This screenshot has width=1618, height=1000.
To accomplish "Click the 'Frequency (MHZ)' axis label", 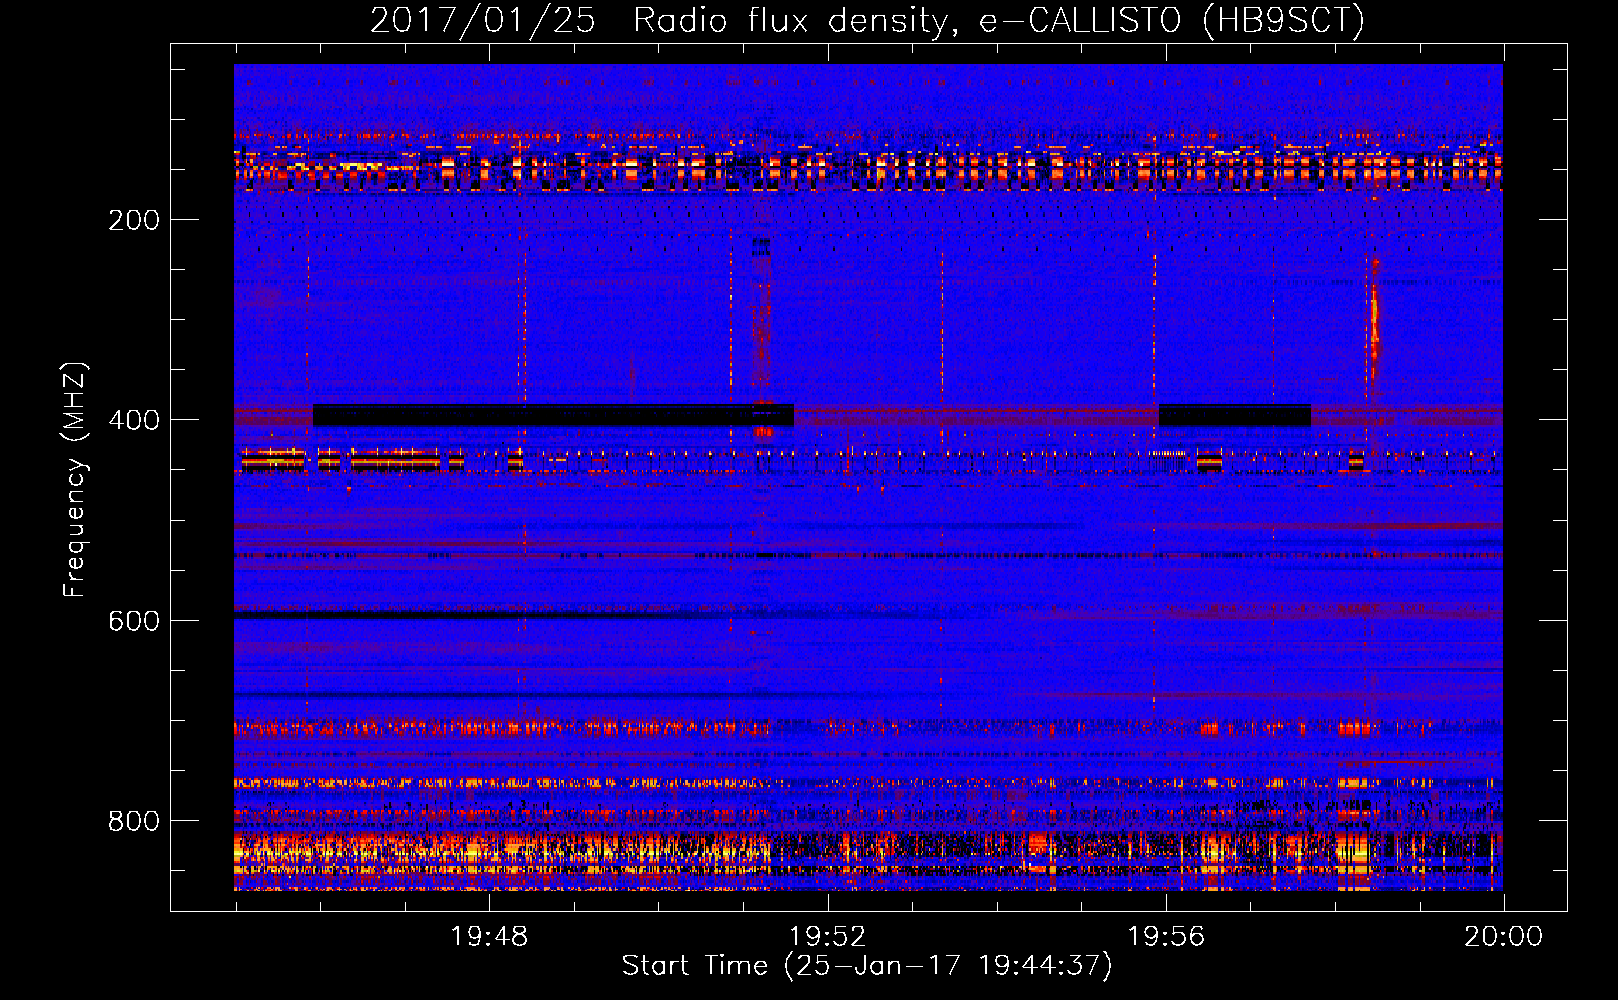I will [75, 480].
